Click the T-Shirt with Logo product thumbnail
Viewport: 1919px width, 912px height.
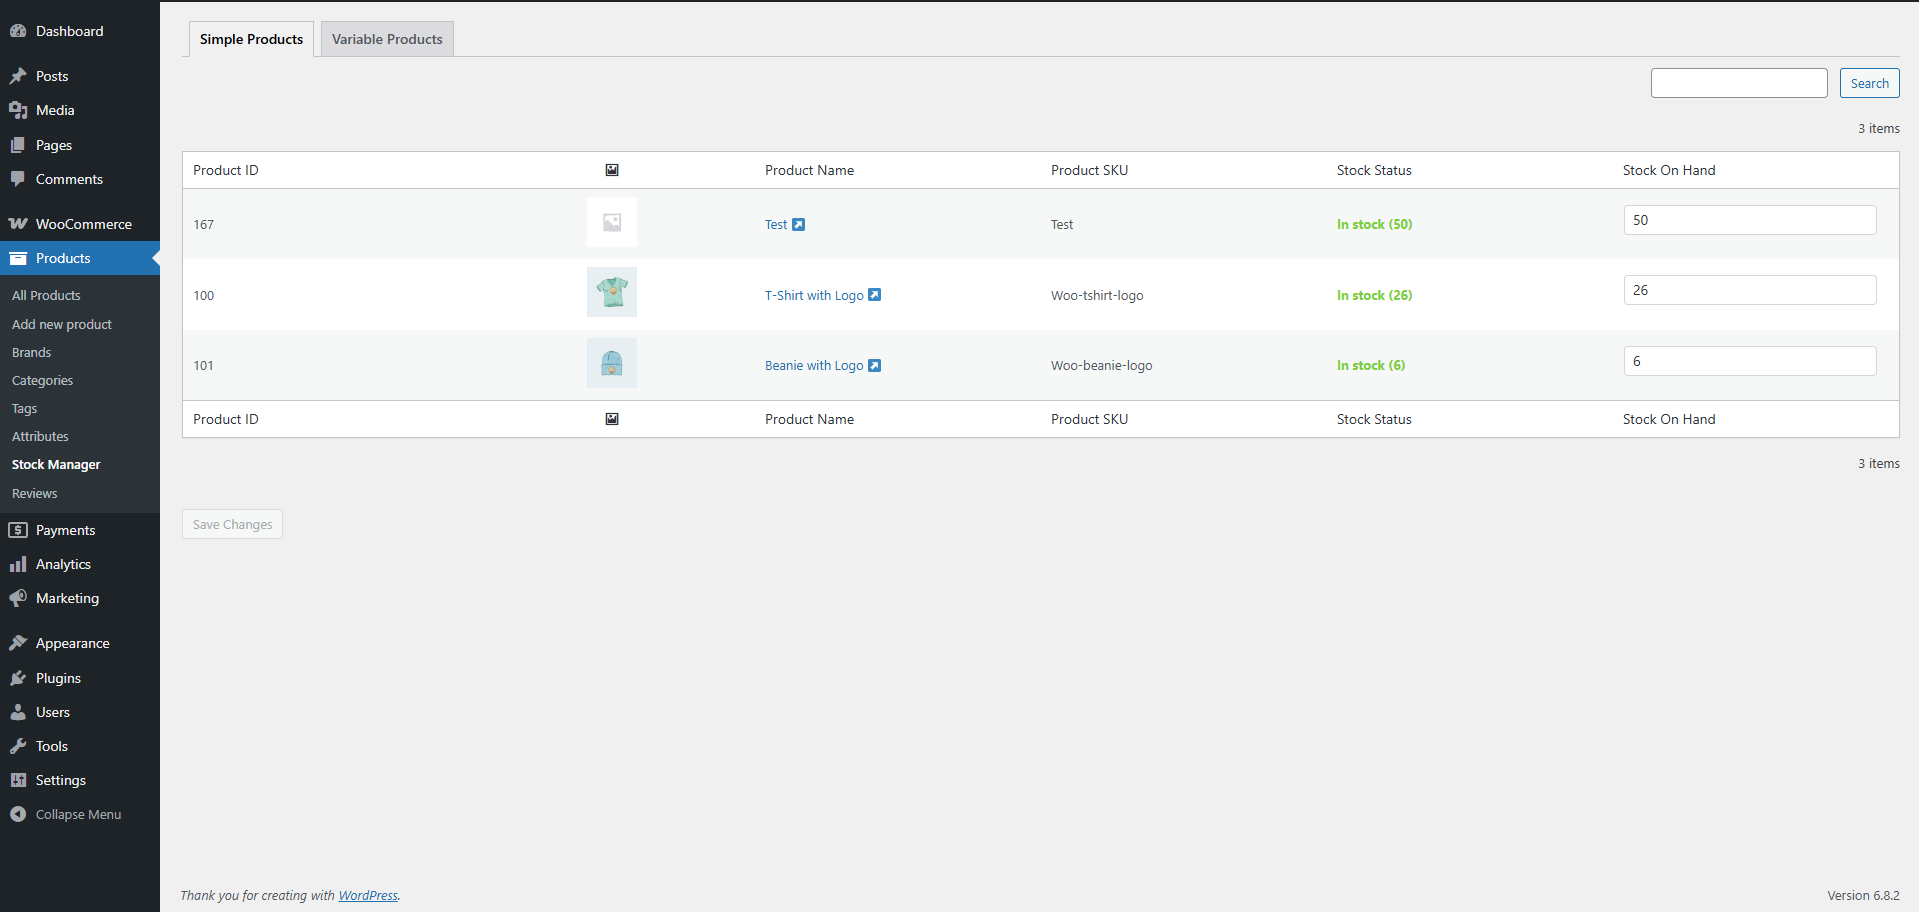[x=612, y=292]
